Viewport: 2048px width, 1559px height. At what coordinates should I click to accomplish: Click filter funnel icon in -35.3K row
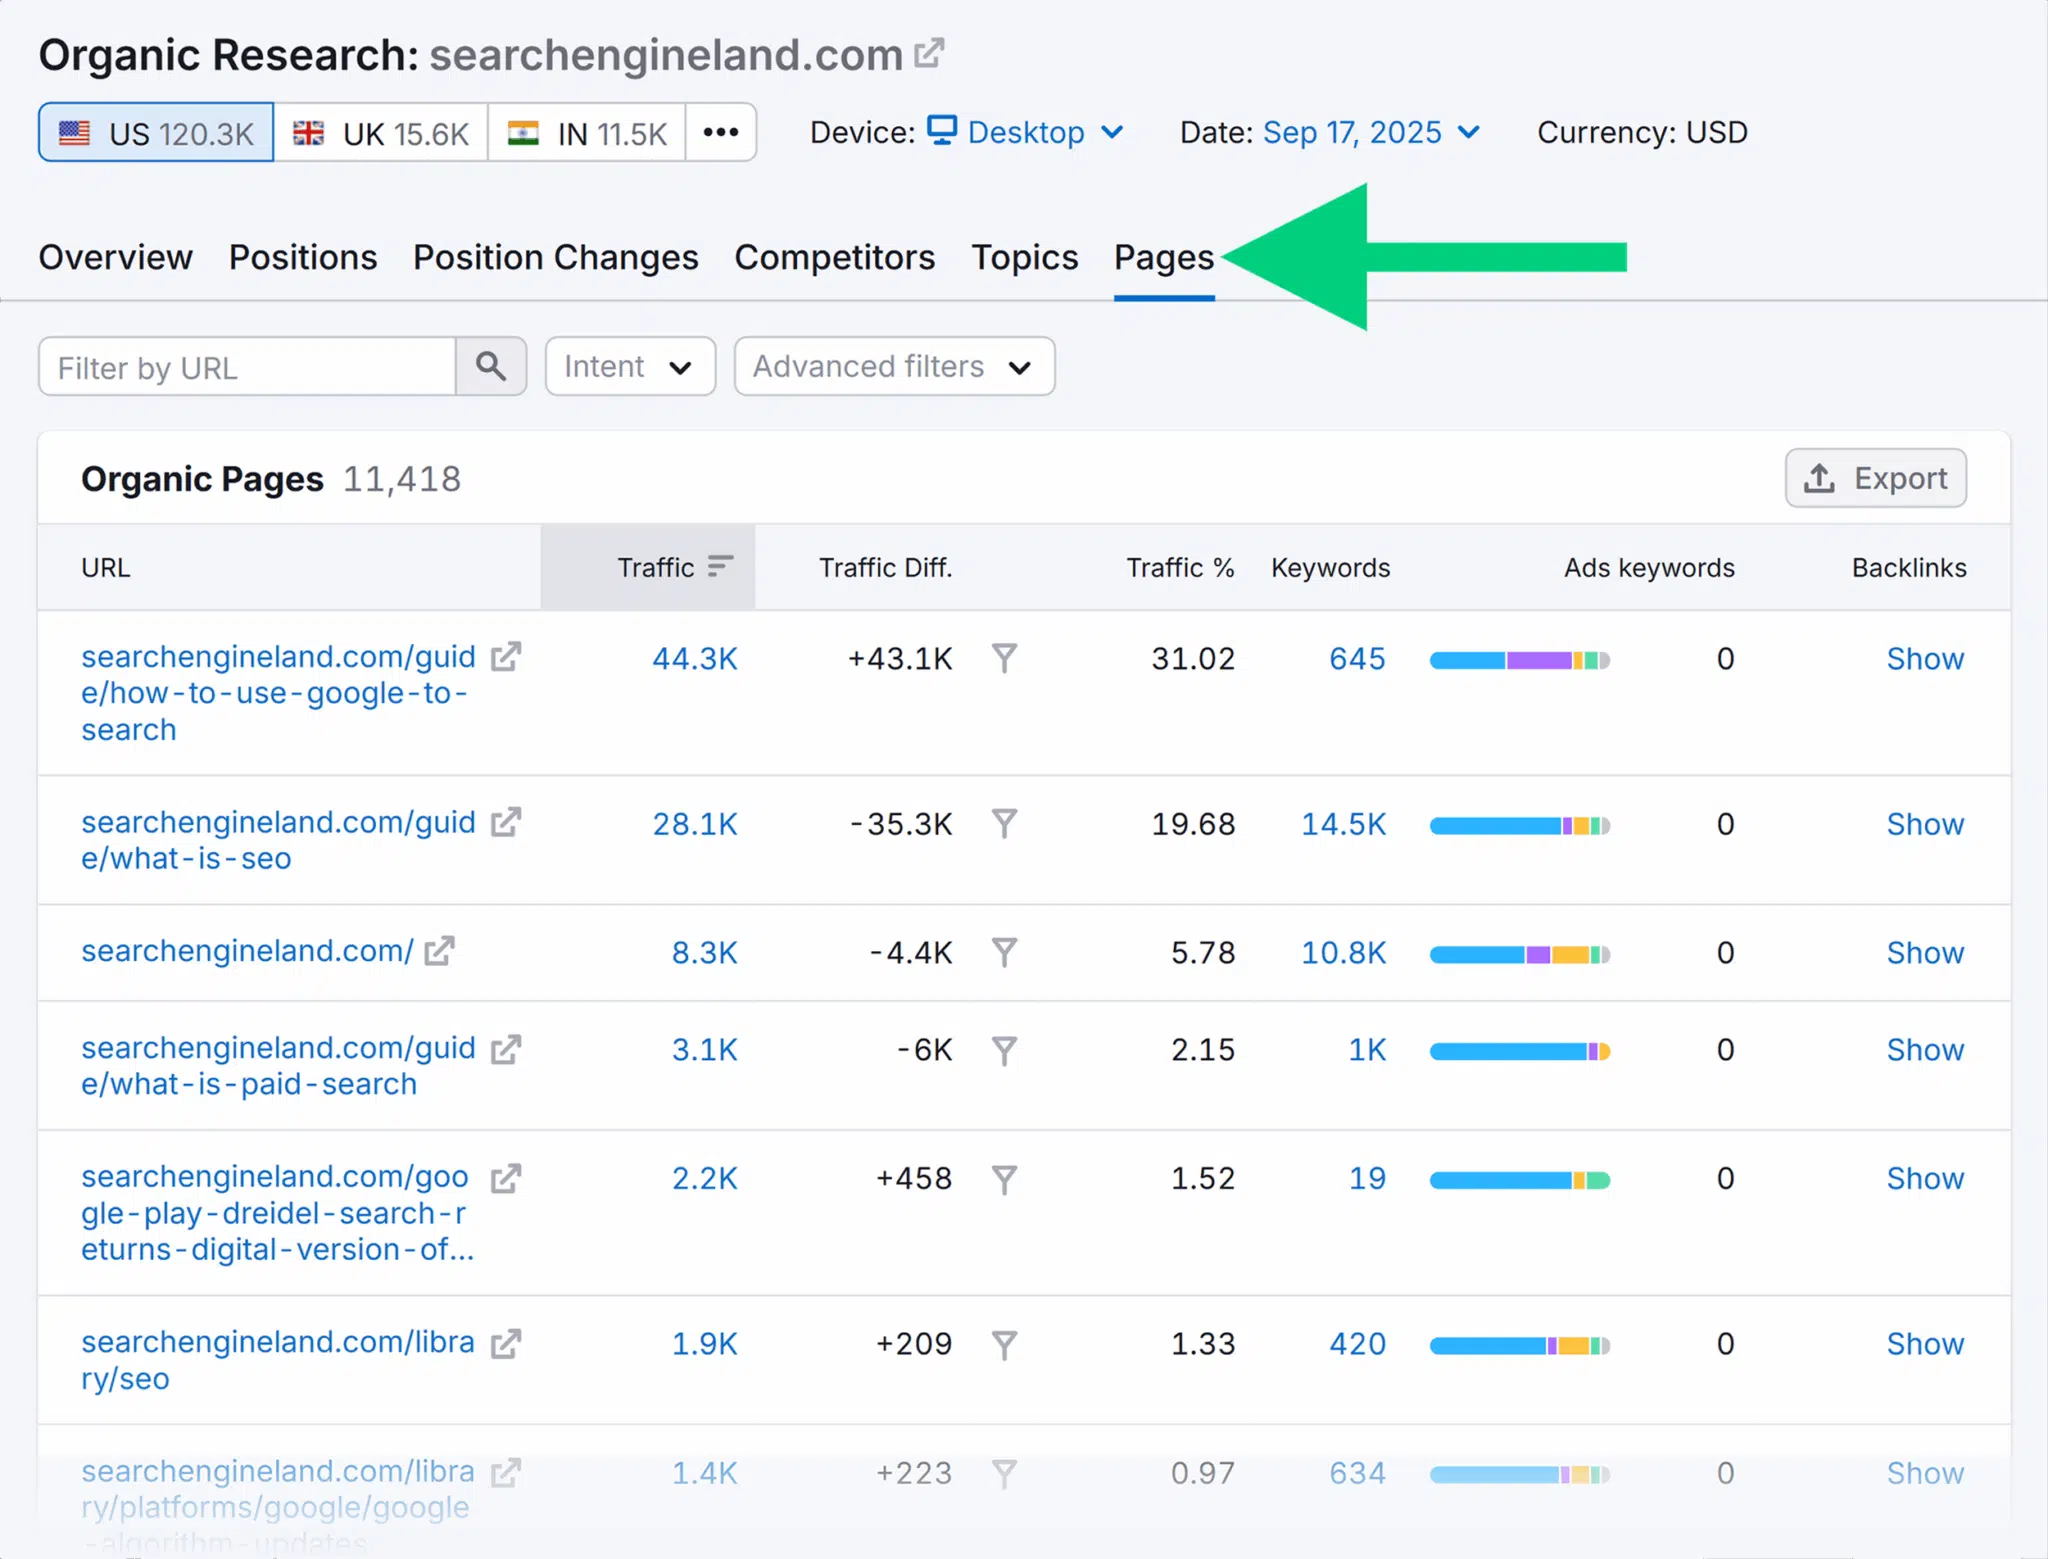coord(1004,823)
